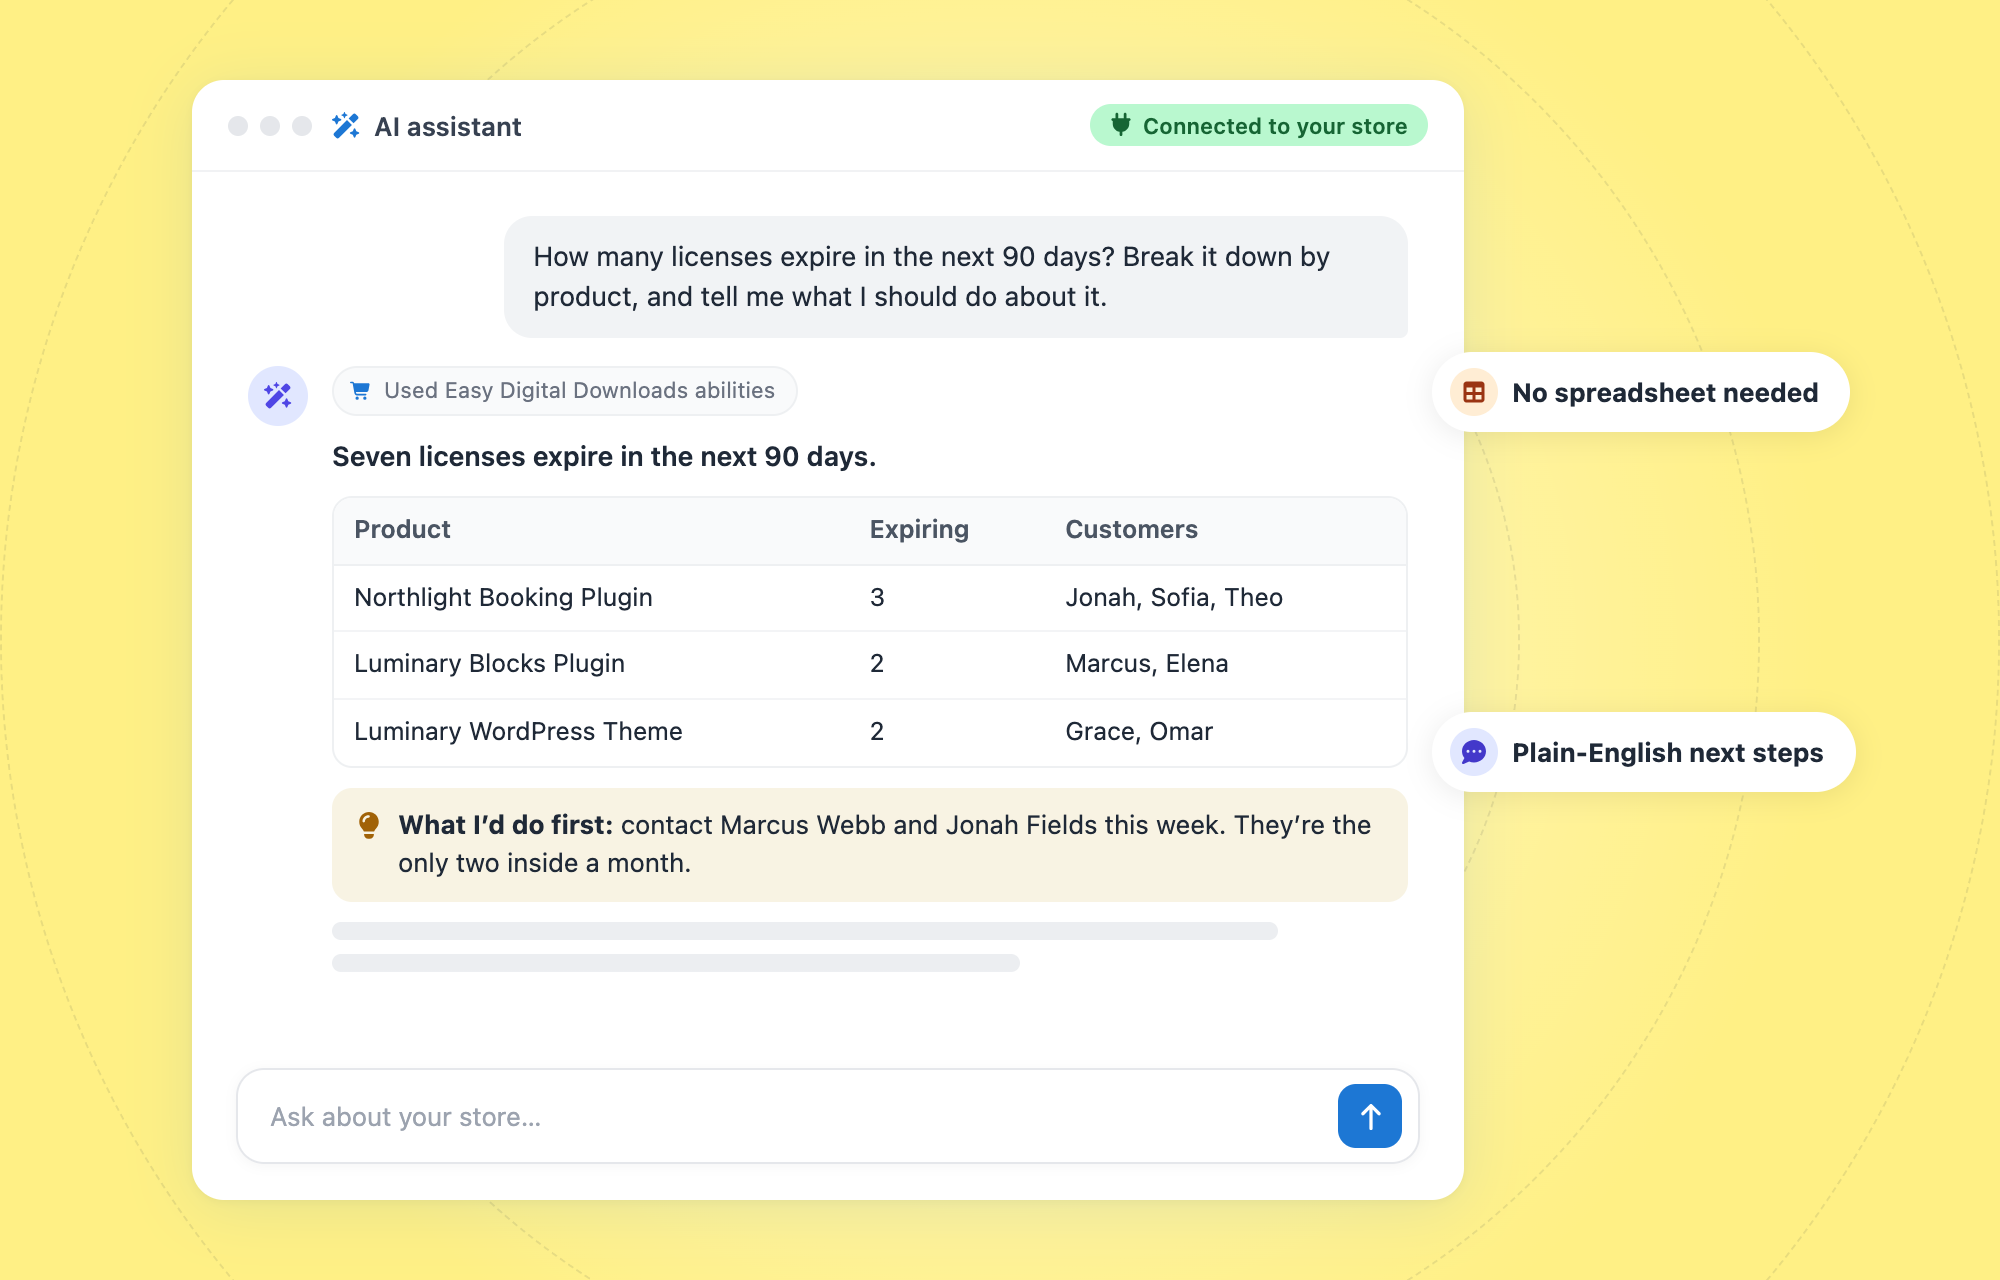Screen dimensions: 2000x1280
Task: Click expiring count 3 for Northlight Booking
Action: point(877,597)
